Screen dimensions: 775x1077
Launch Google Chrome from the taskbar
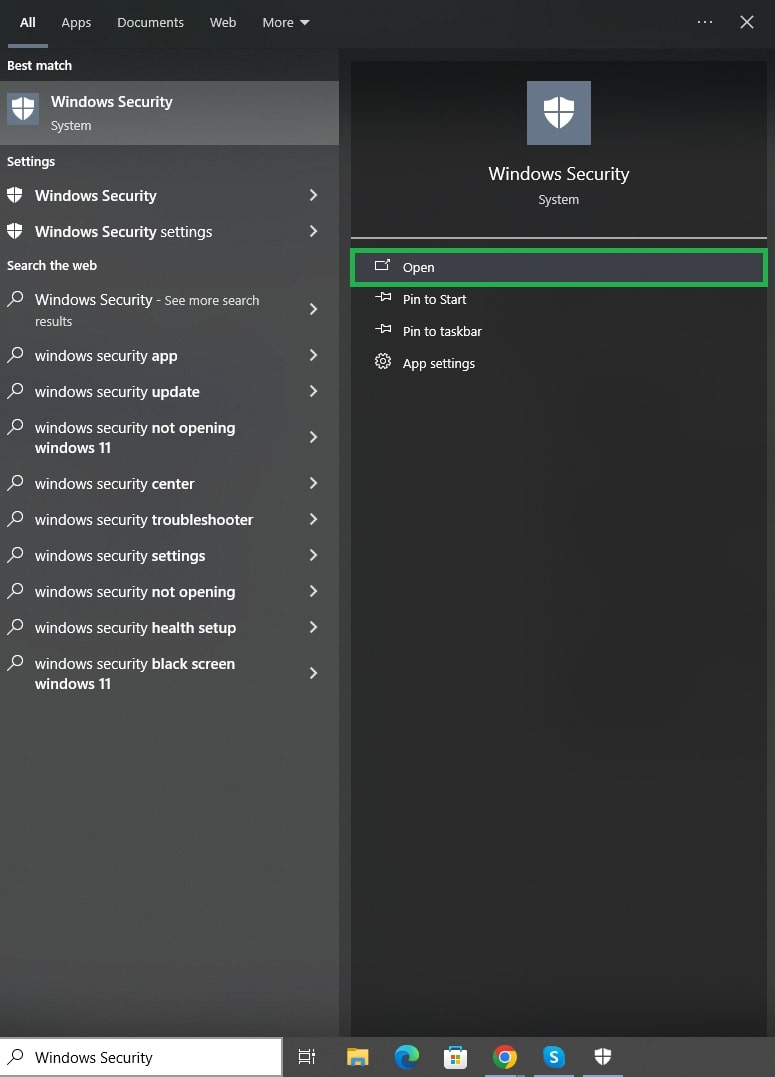[504, 1057]
